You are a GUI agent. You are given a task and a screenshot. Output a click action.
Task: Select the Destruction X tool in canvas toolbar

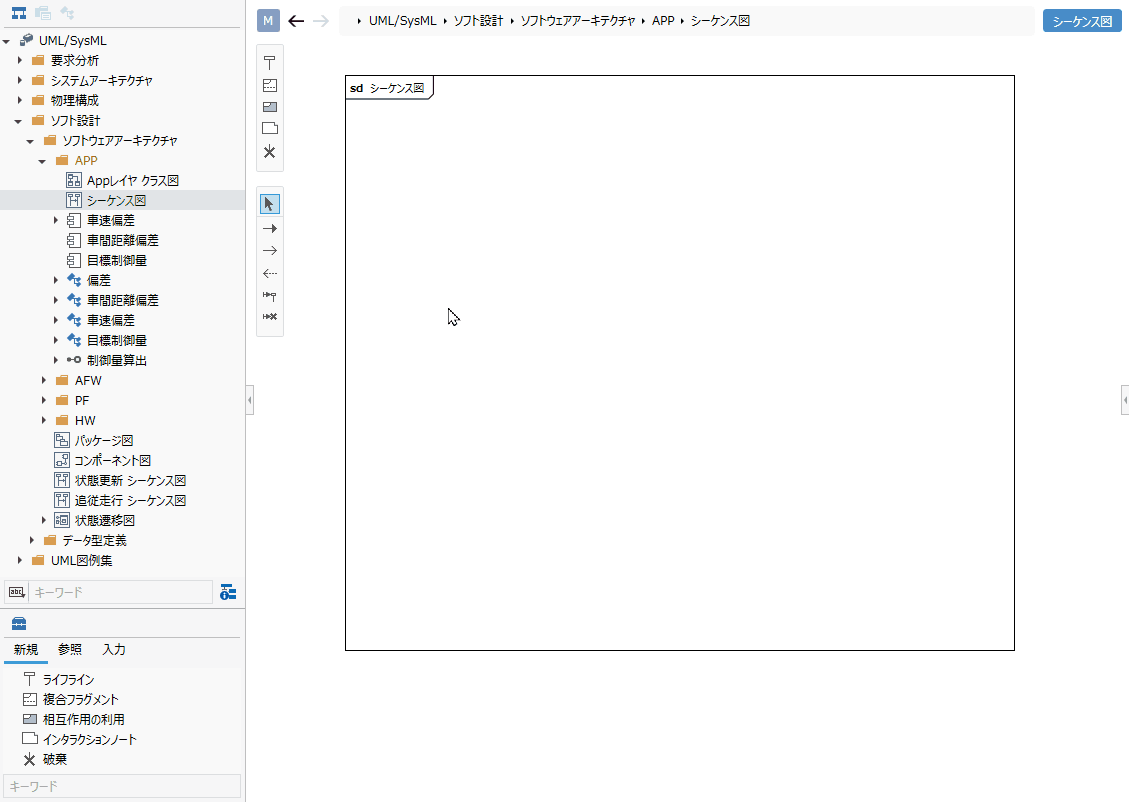pyautogui.click(x=269, y=151)
